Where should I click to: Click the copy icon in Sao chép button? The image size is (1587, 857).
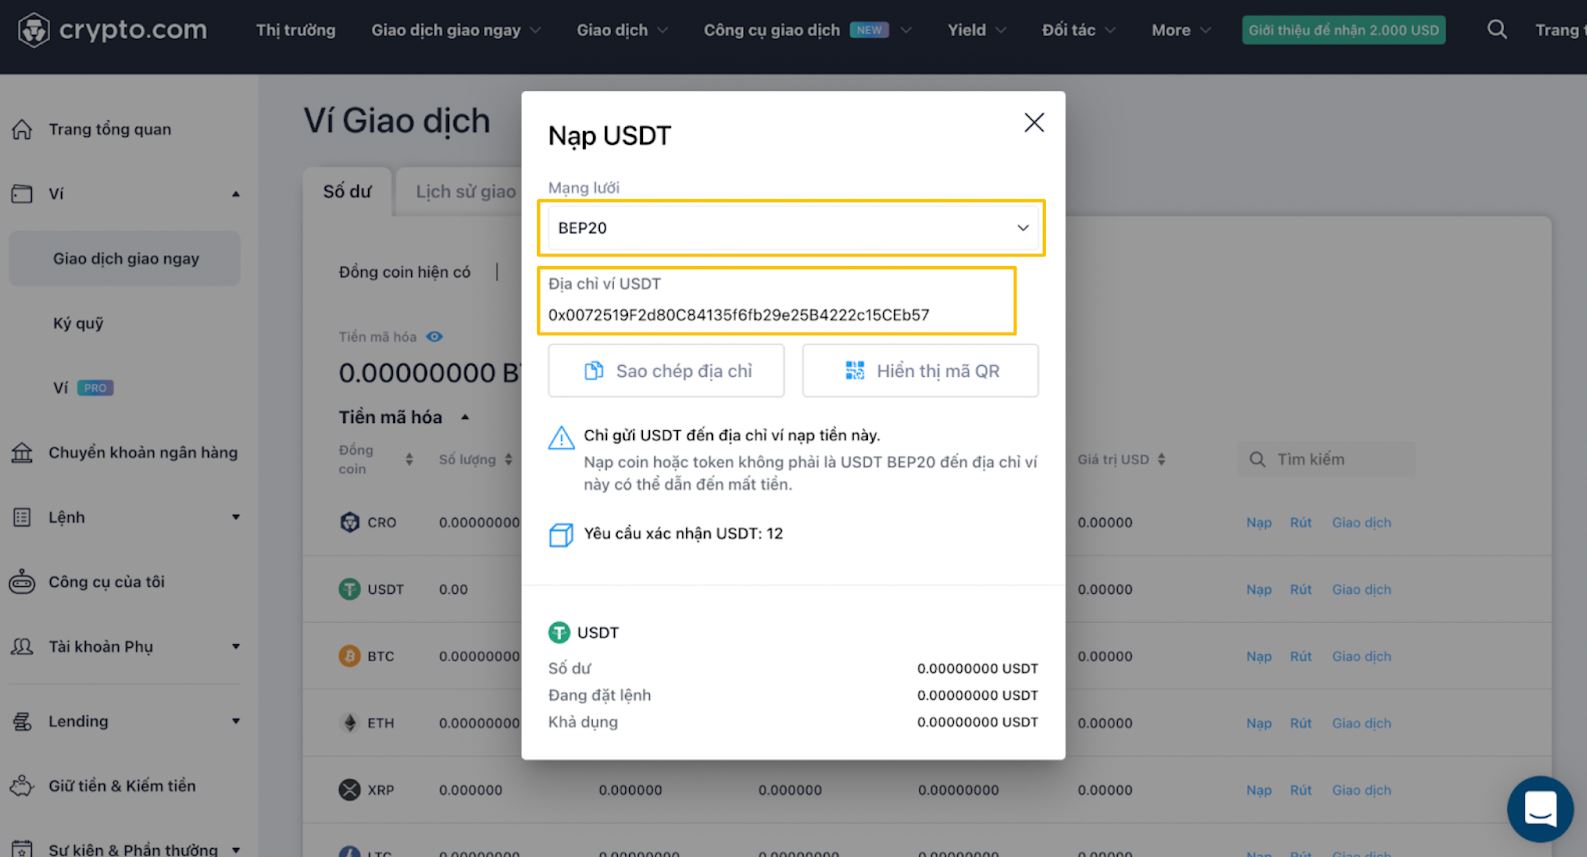[x=594, y=371]
